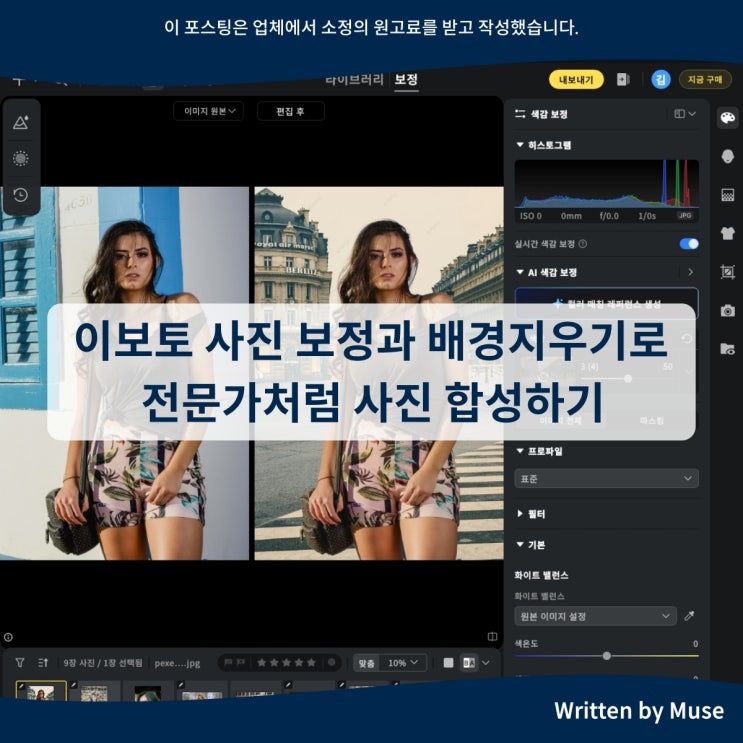This screenshot has width=743, height=743.
Task: Select the green-haired portrait filmstrip thumbnail
Action: 147,693
